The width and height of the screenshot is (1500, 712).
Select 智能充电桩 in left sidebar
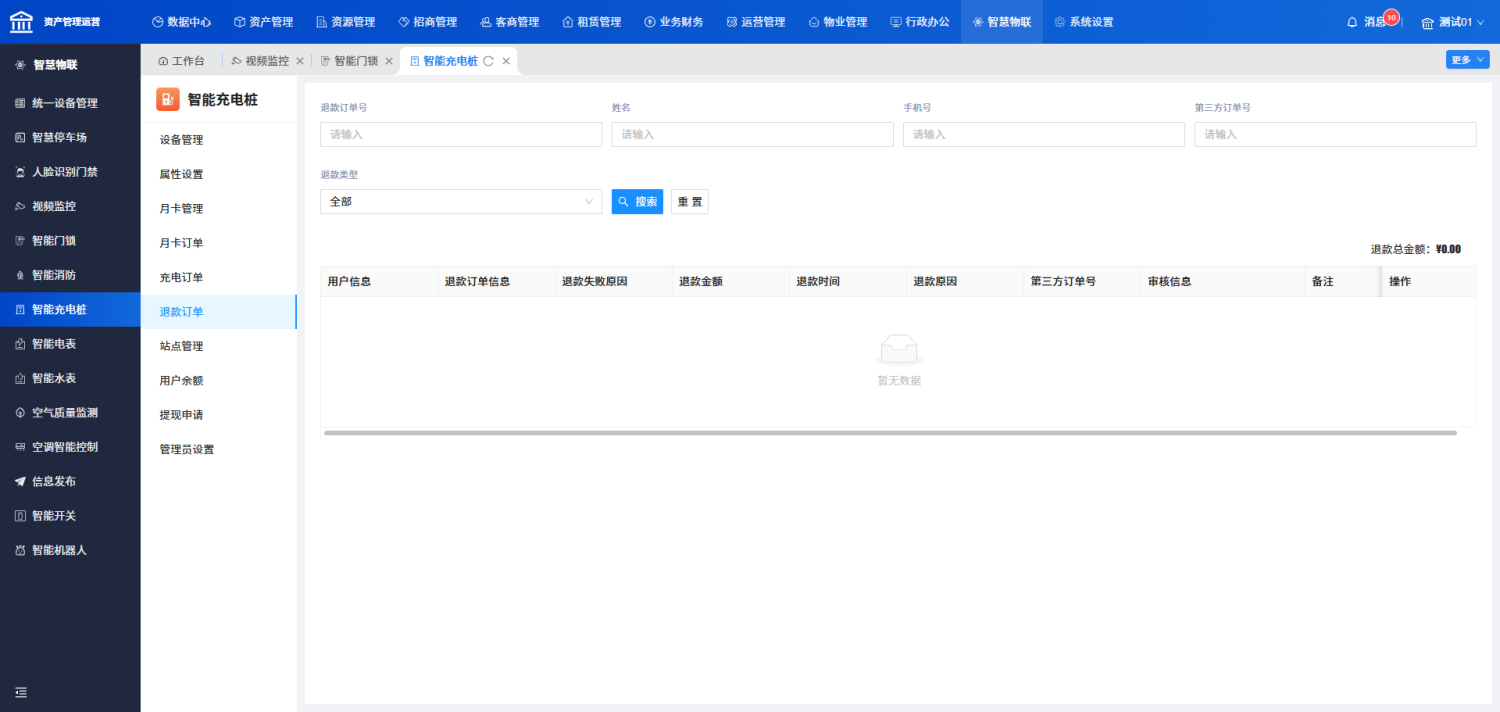pyautogui.click(x=70, y=309)
